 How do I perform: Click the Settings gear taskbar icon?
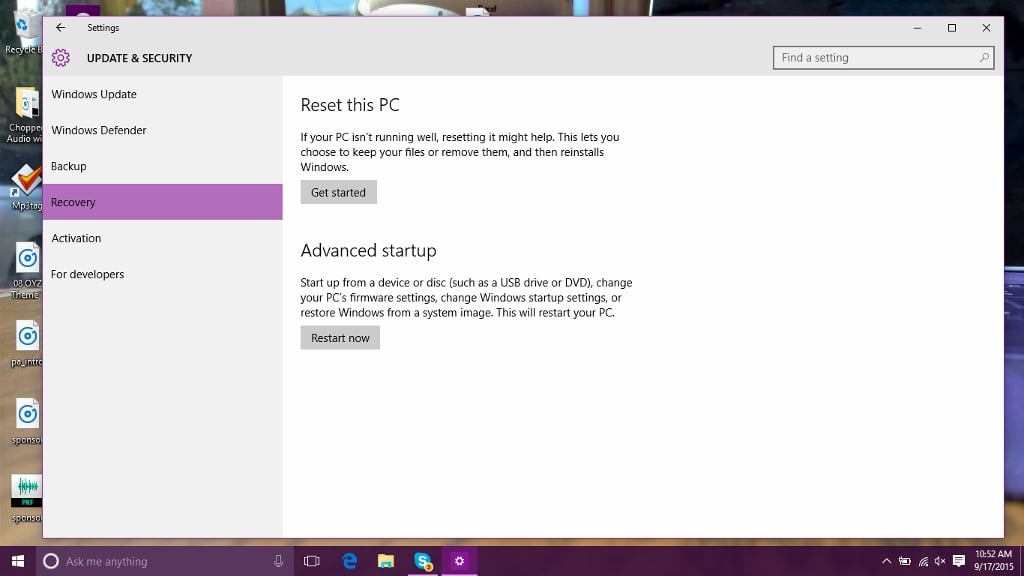(x=459, y=561)
